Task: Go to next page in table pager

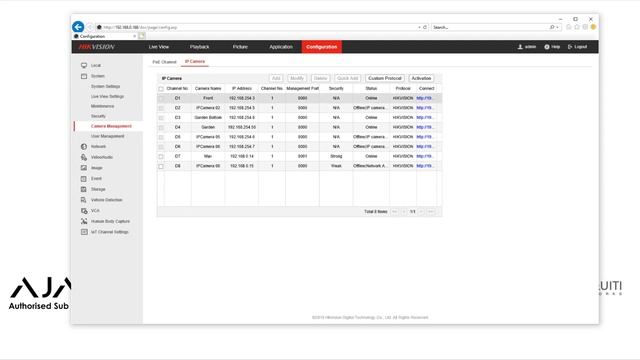Action: pyautogui.click(x=422, y=212)
